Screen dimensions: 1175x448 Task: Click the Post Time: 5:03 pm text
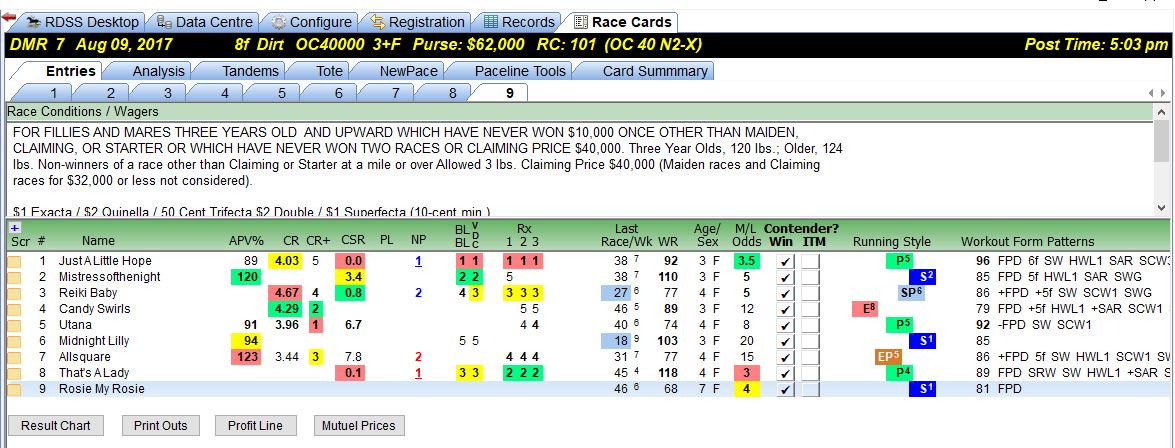[1096, 45]
